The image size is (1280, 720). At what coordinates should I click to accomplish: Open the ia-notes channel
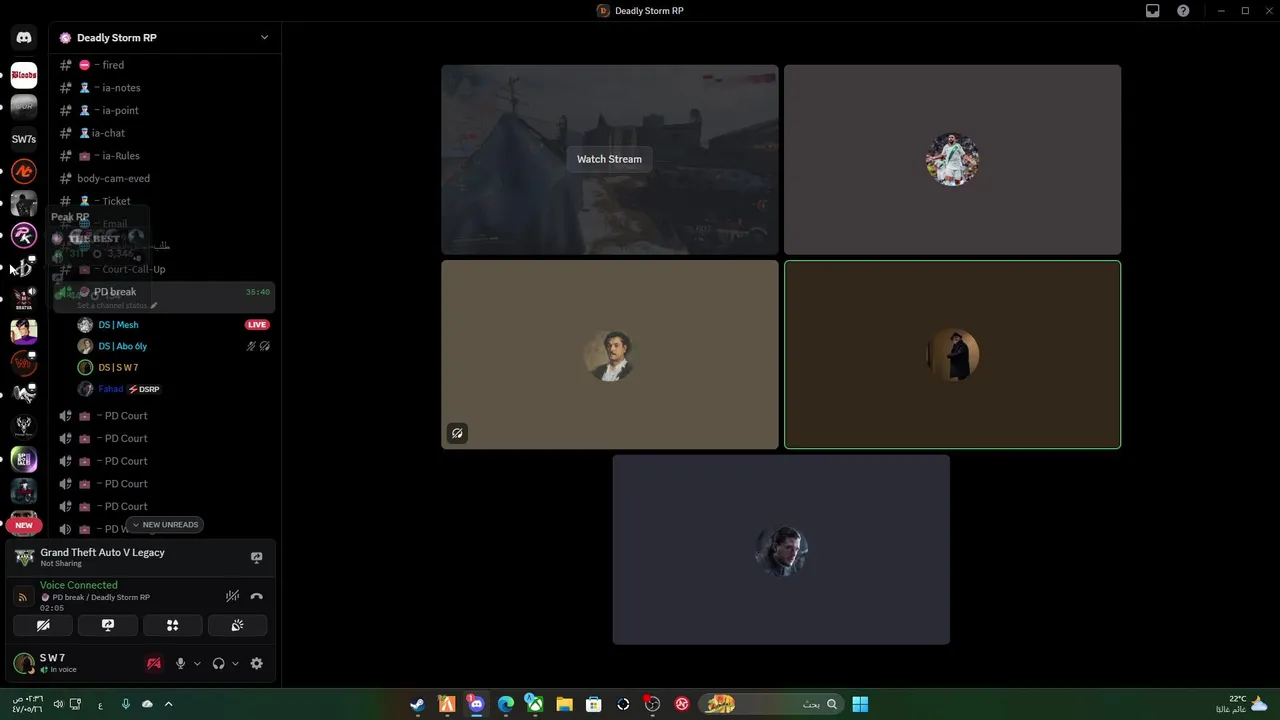coord(165,88)
